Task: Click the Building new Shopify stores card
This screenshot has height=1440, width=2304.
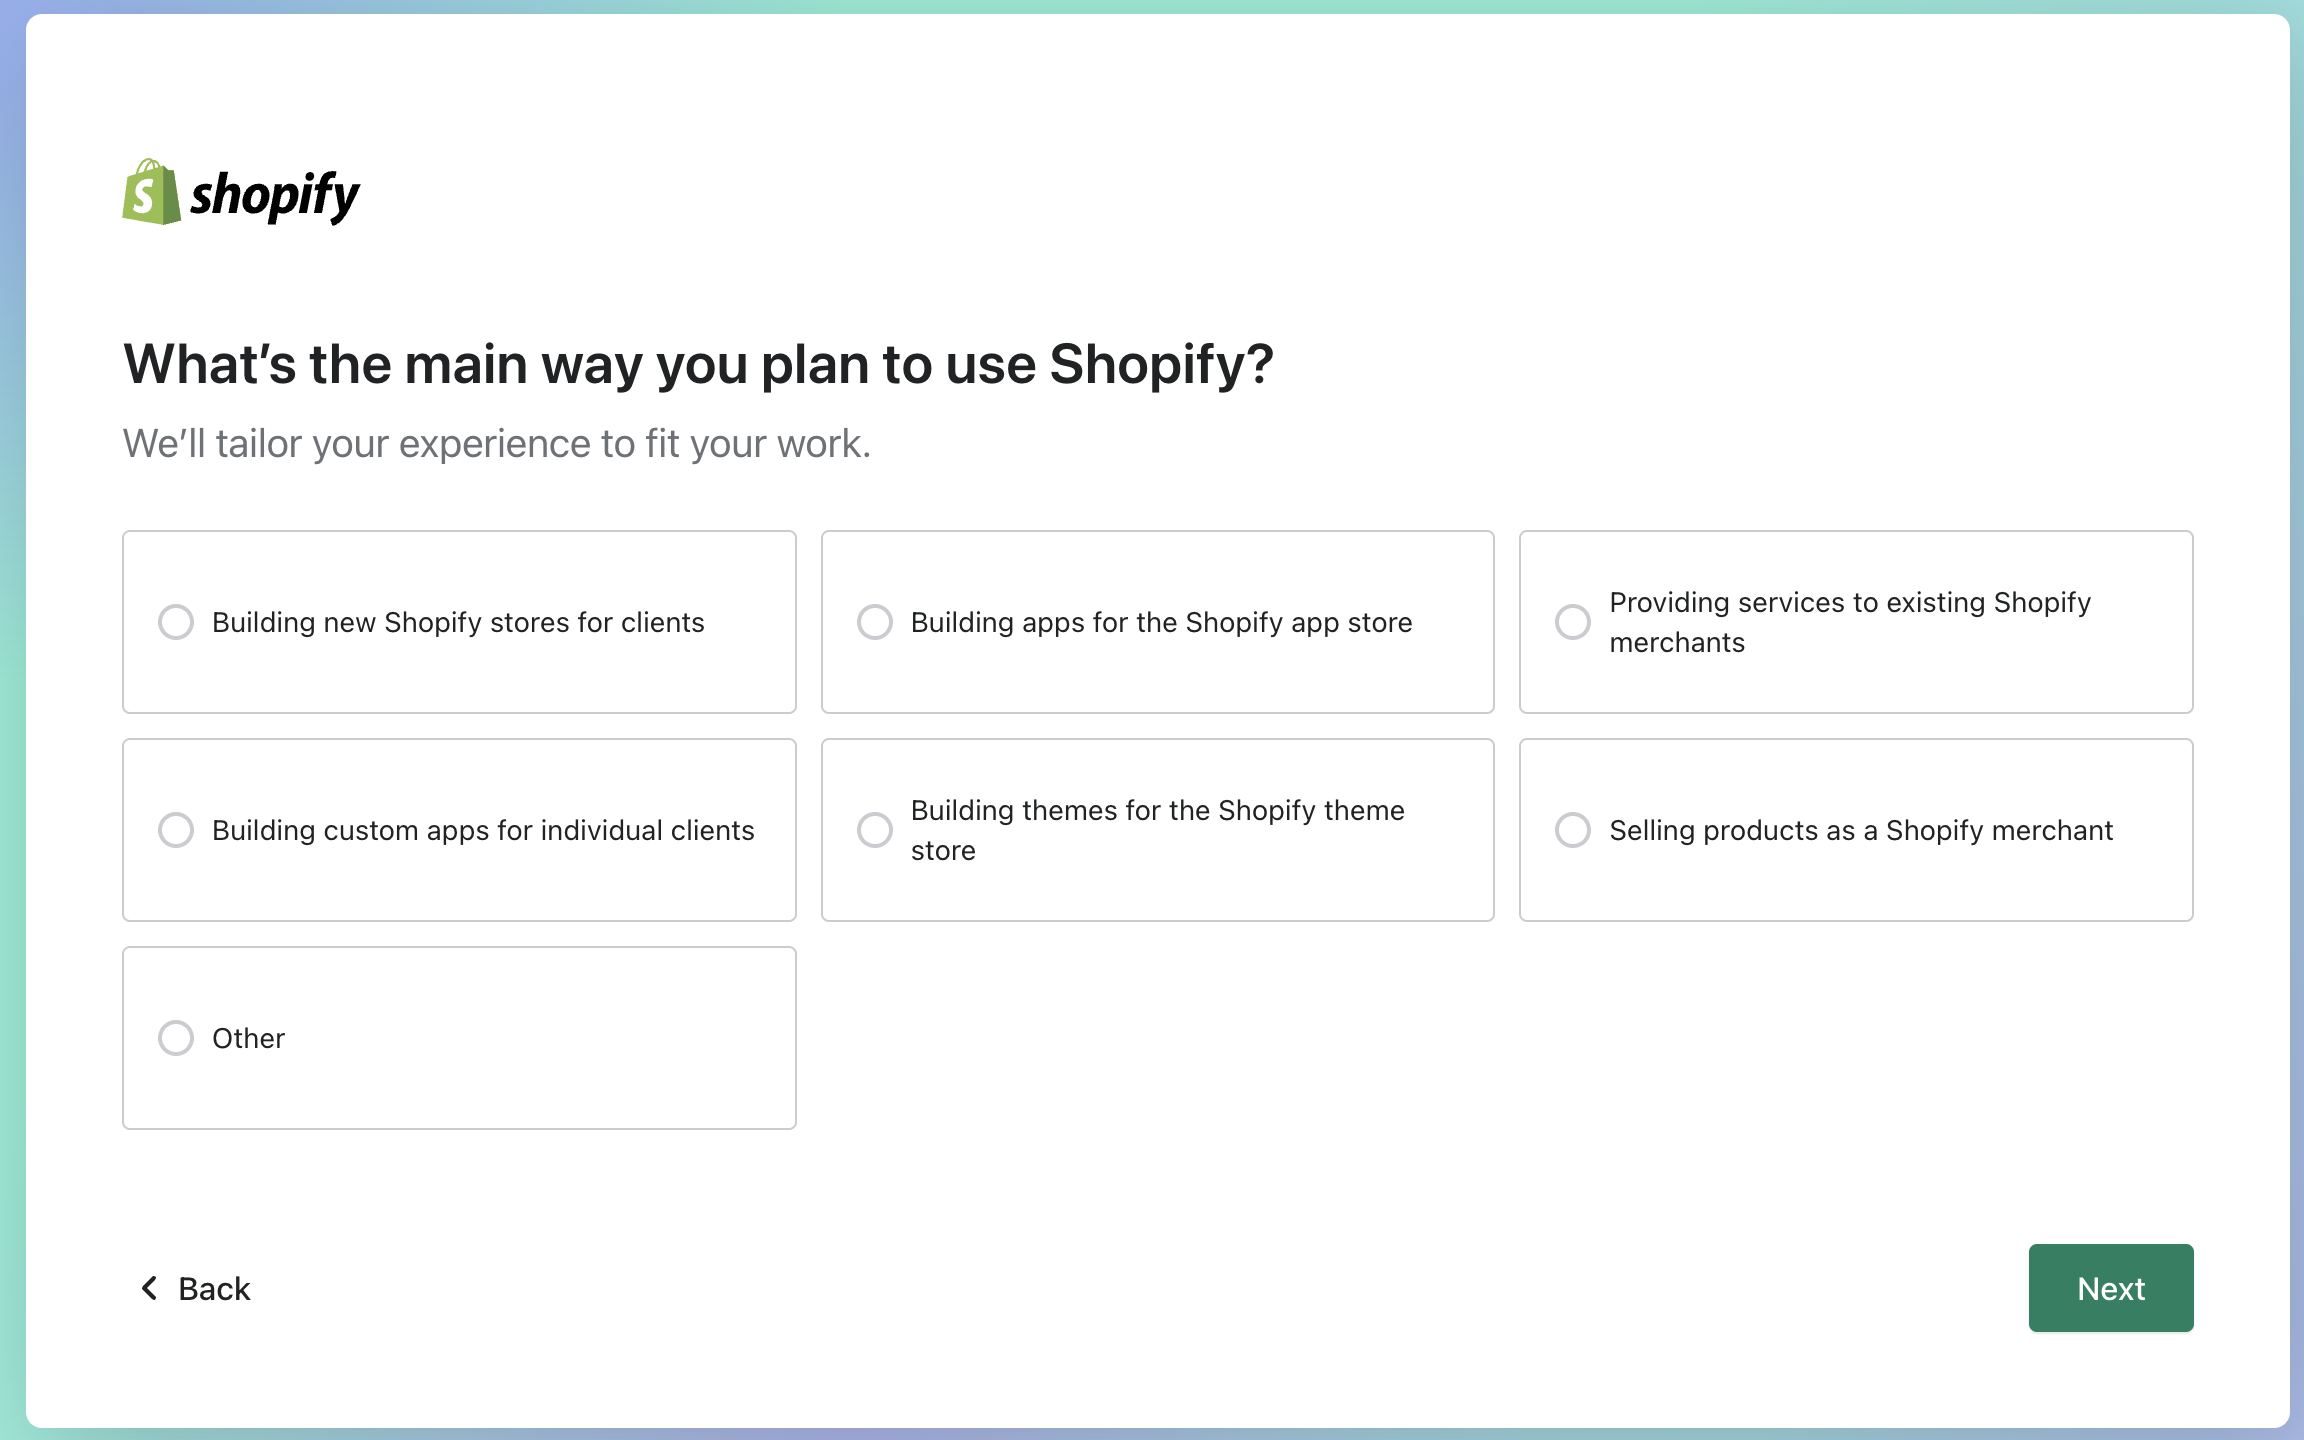Action: click(458, 621)
